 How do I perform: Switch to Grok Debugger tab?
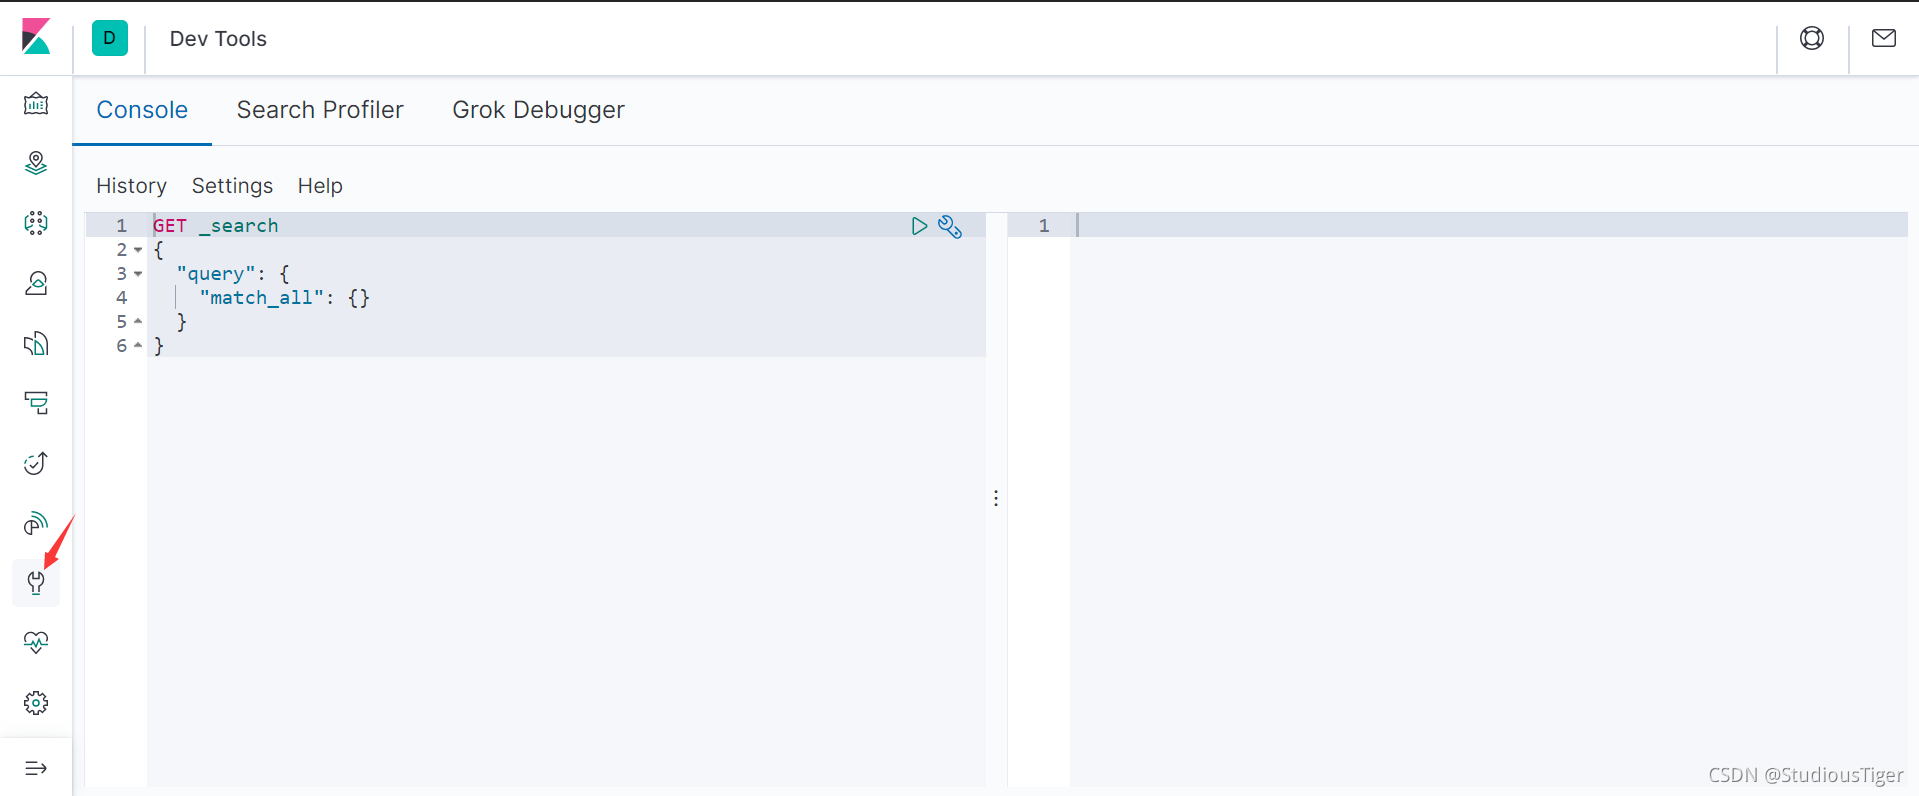538,110
